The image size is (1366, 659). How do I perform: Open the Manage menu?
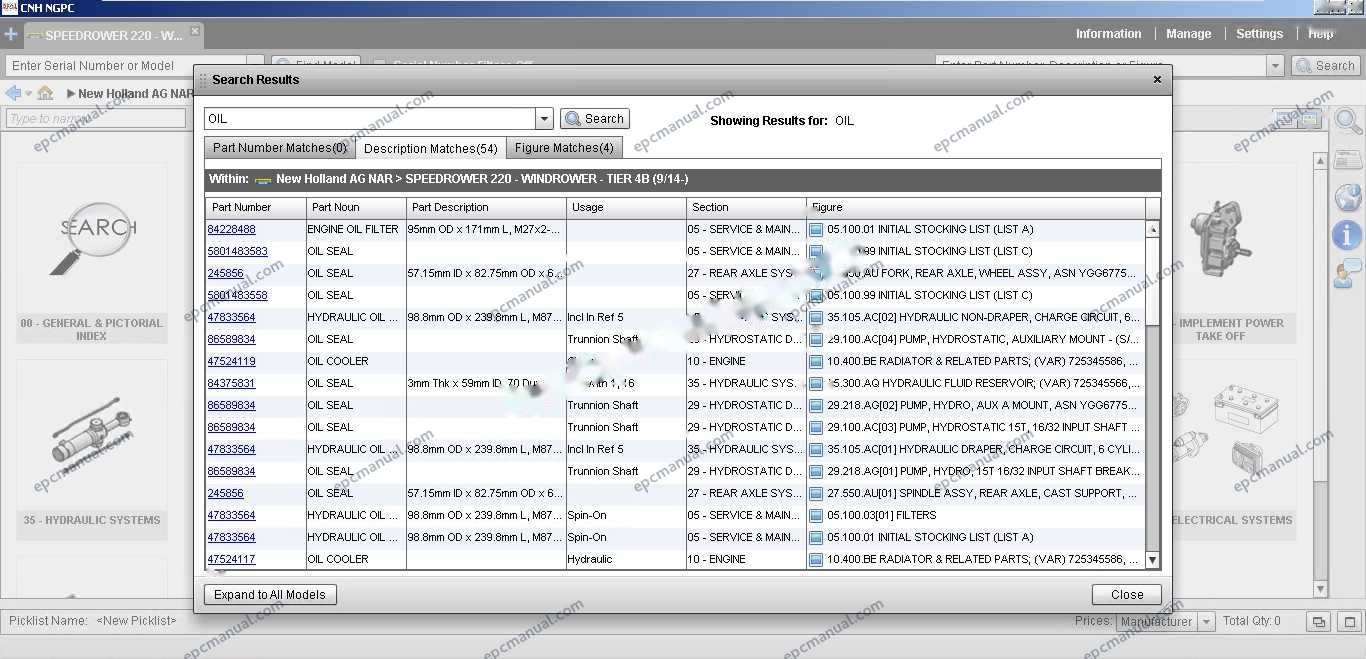[x=1188, y=34]
